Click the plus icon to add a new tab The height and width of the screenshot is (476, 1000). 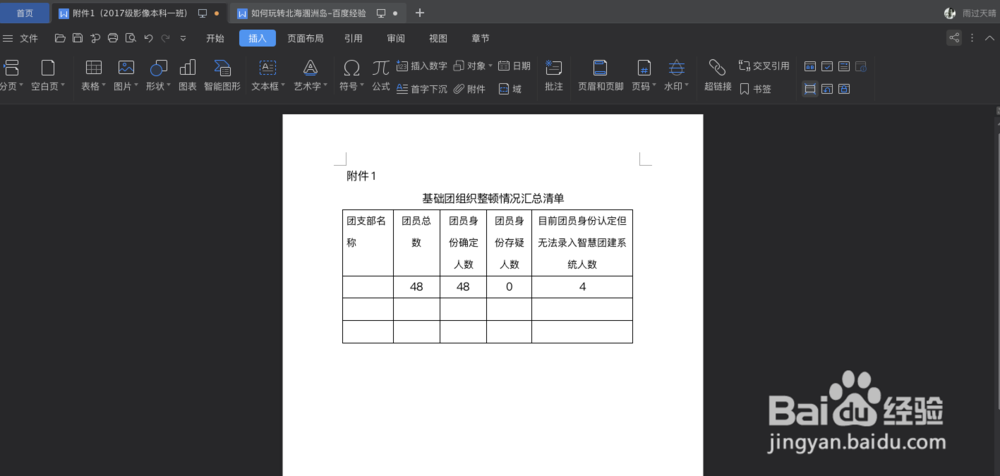point(419,13)
